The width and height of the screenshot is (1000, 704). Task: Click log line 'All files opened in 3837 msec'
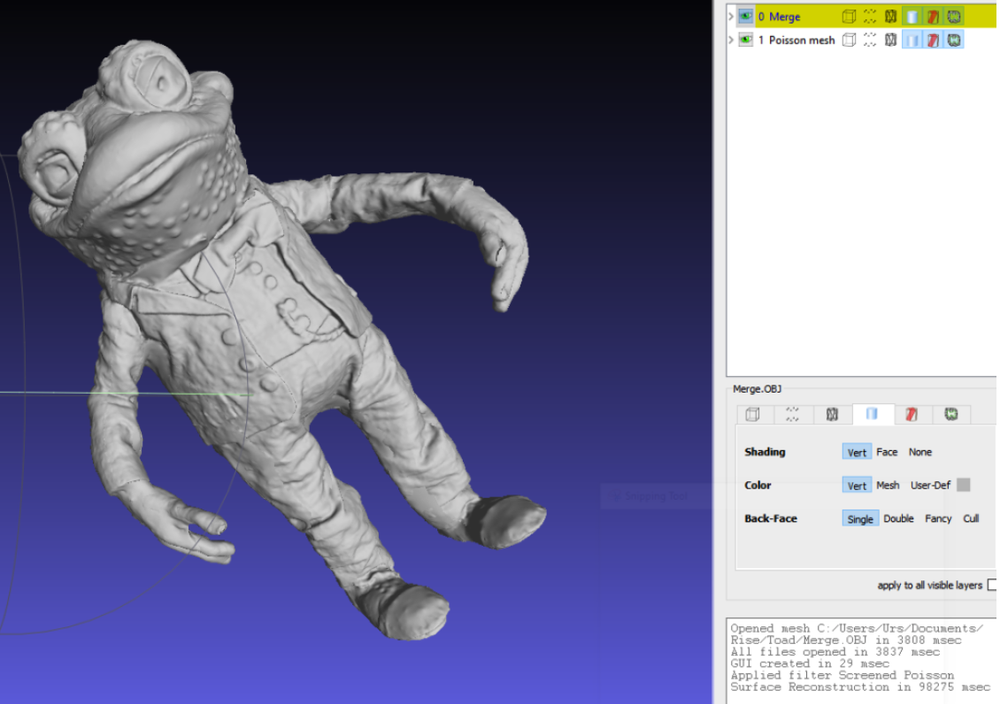[x=835, y=652]
